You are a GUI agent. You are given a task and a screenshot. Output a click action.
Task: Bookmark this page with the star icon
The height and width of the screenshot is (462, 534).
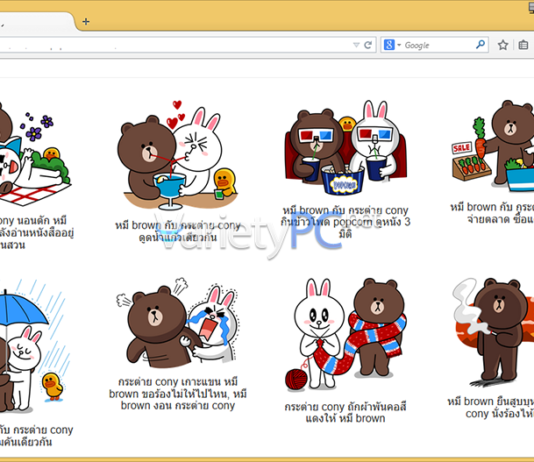click(503, 45)
